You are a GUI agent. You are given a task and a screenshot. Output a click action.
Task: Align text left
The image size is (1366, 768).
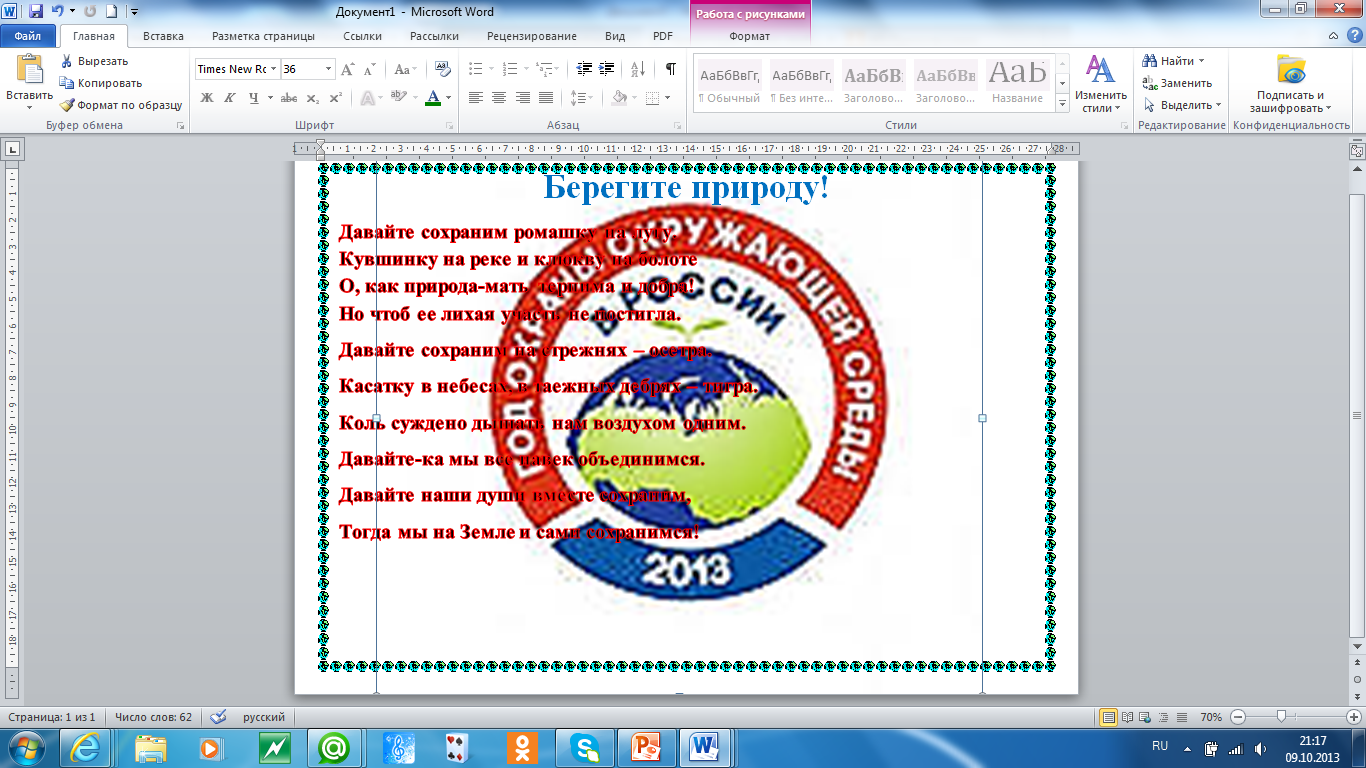tap(476, 98)
